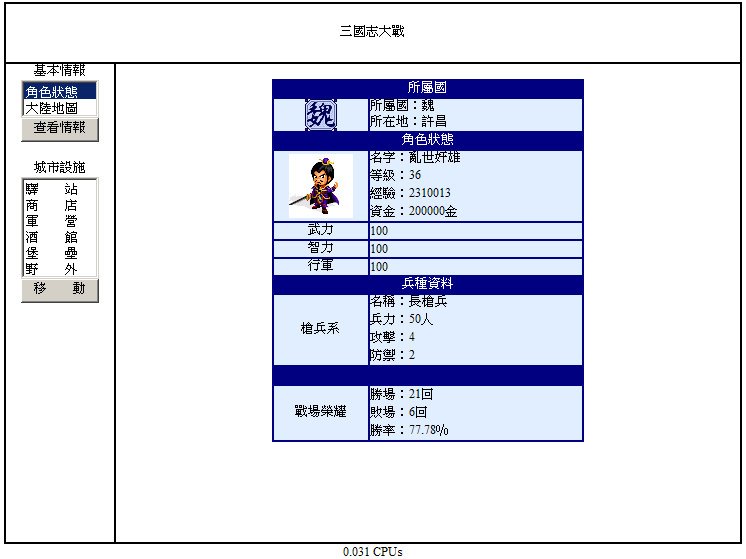Click the 名字：亂世奸雄 text
This screenshot has height=559, width=746.
coord(415,157)
